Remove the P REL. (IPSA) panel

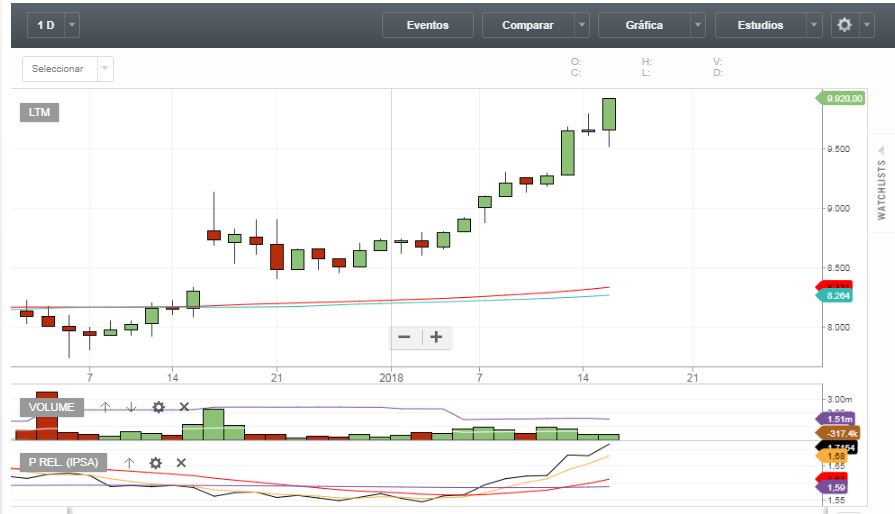(181, 463)
